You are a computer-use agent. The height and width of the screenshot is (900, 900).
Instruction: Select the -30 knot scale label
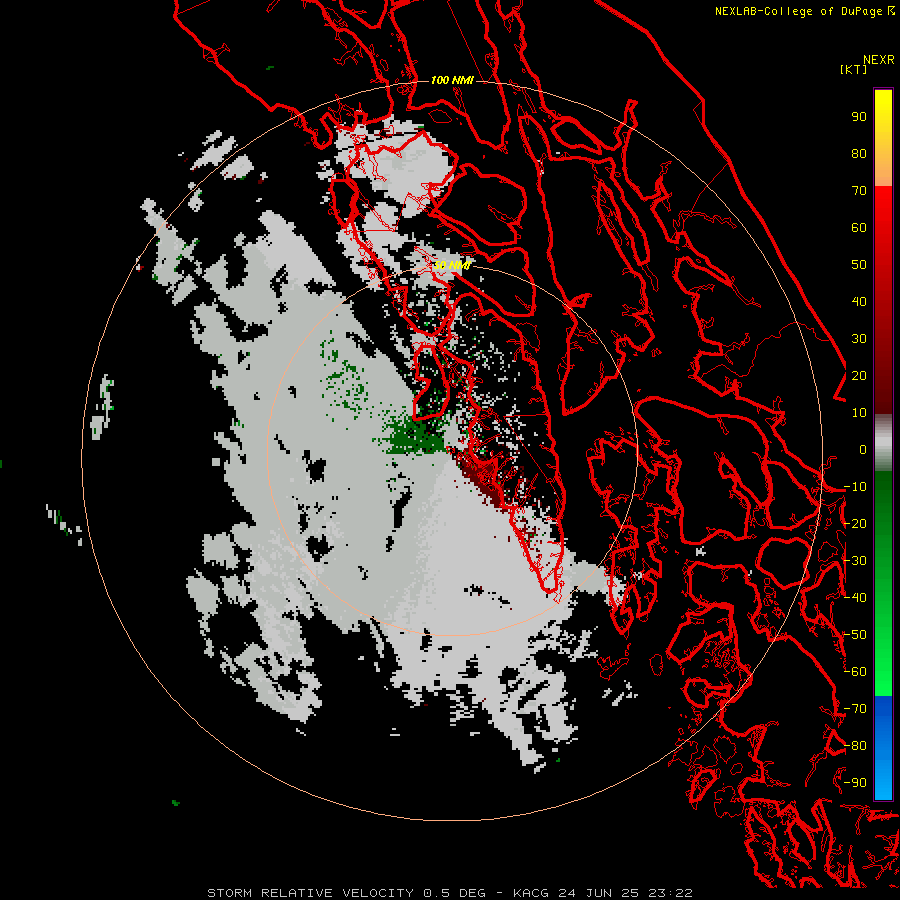tap(855, 561)
